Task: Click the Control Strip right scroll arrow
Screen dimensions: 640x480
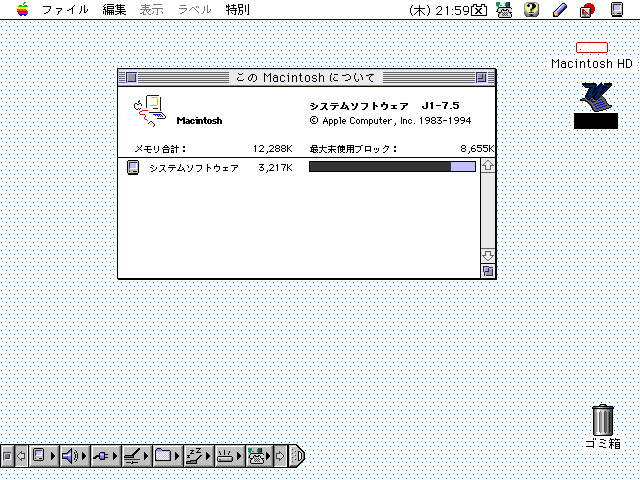Action: click(280, 456)
